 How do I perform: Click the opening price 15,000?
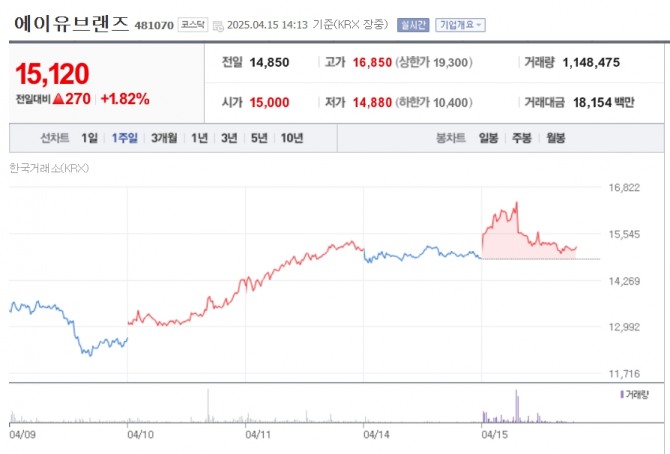point(269,103)
